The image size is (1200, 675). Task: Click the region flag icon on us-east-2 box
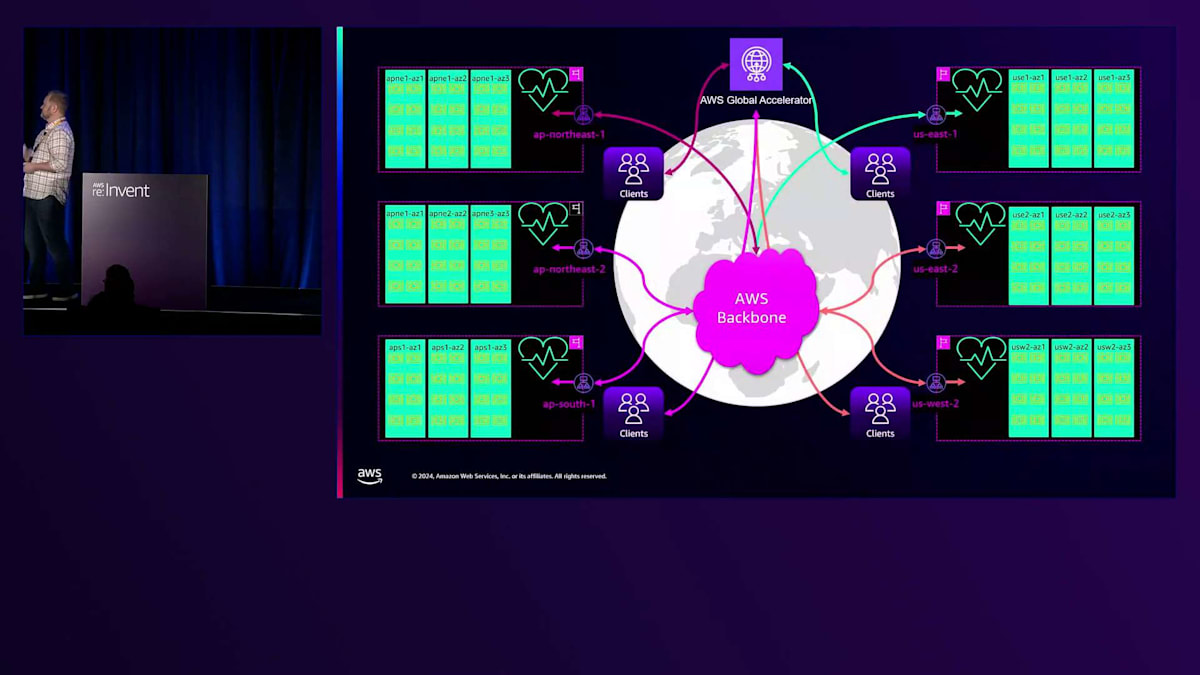942,208
